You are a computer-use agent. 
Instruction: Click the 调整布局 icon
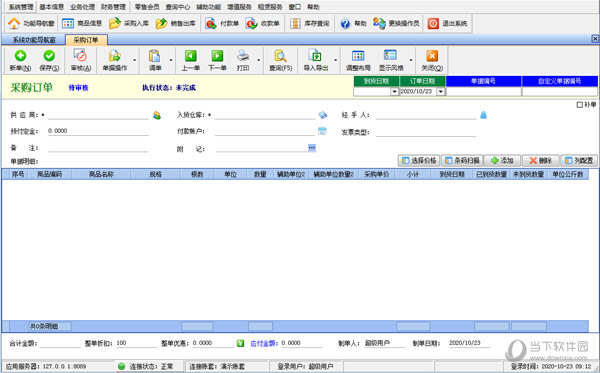[x=358, y=56]
